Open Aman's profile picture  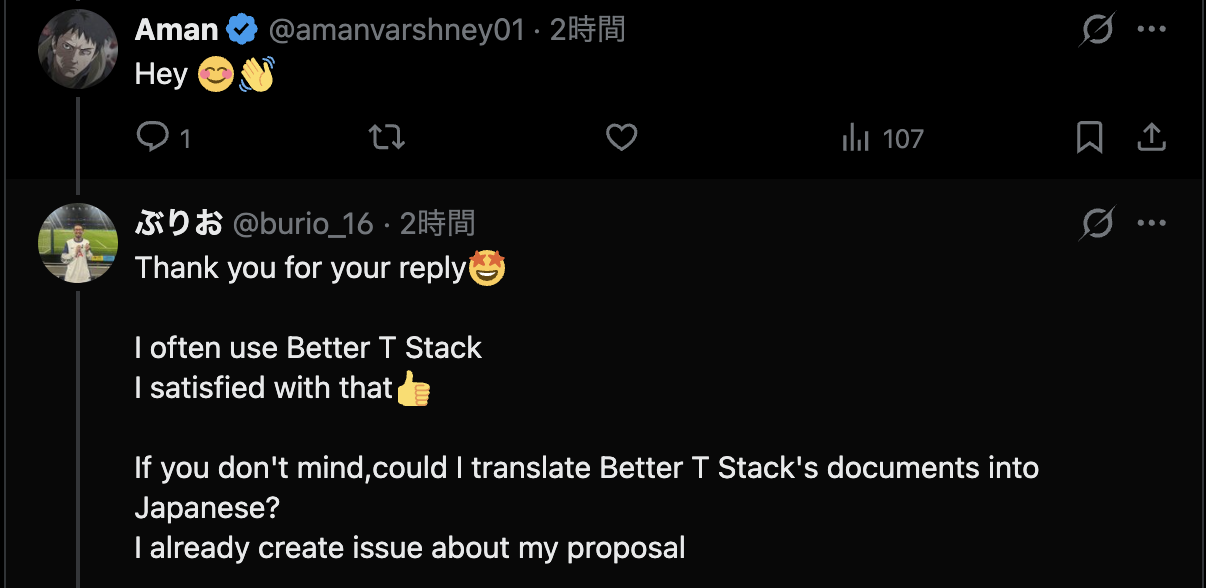click(x=78, y=49)
